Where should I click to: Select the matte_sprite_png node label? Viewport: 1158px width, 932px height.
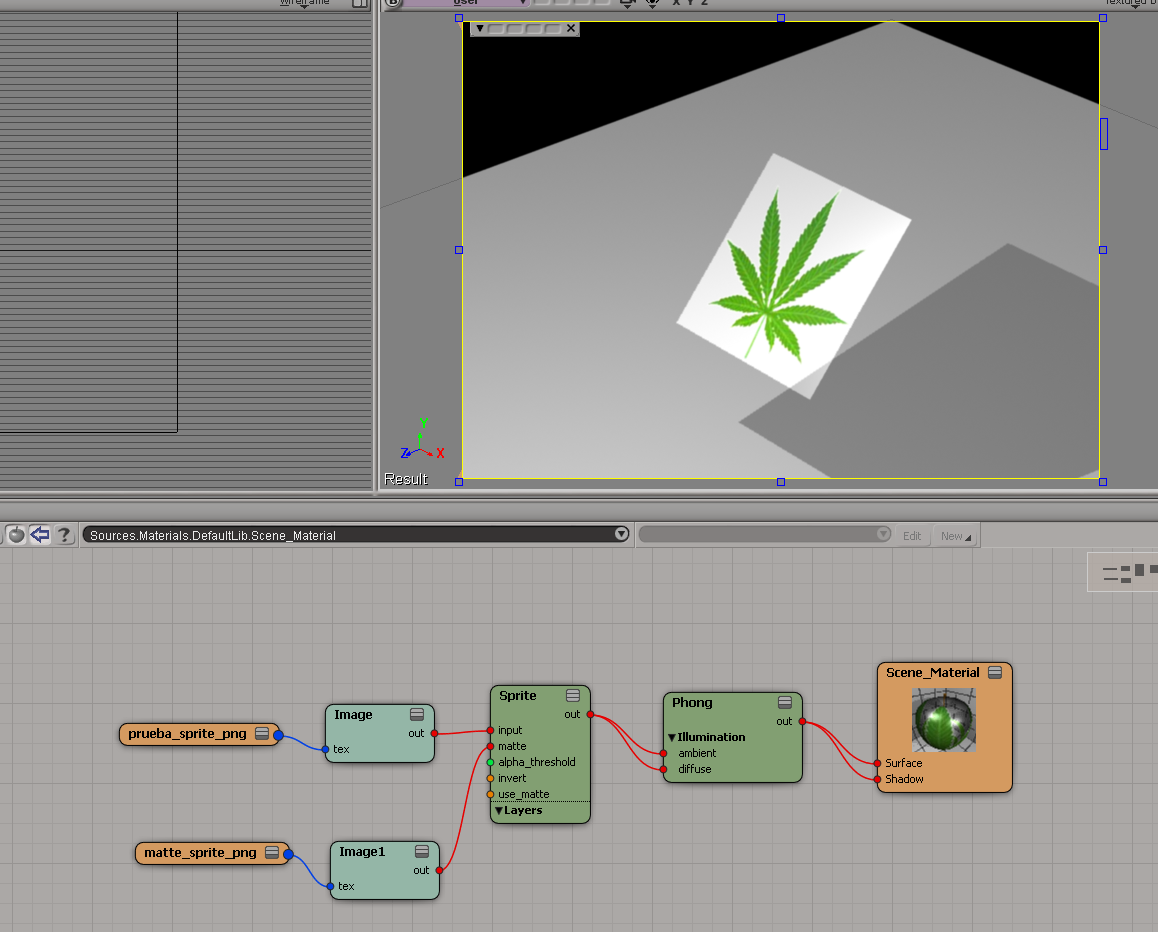(200, 852)
